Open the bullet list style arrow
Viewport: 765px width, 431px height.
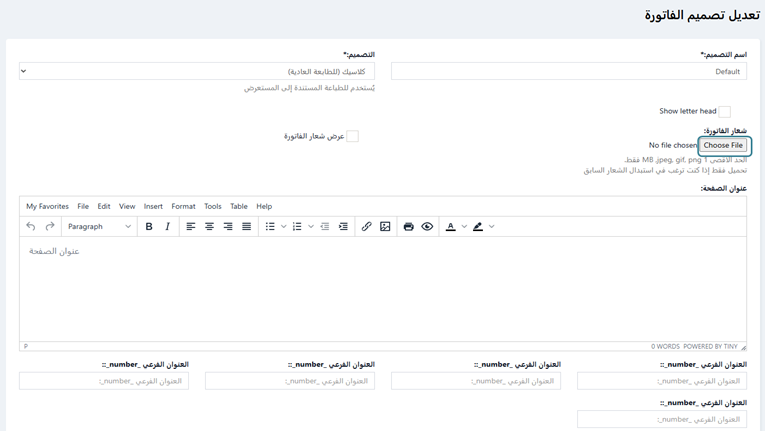point(284,227)
